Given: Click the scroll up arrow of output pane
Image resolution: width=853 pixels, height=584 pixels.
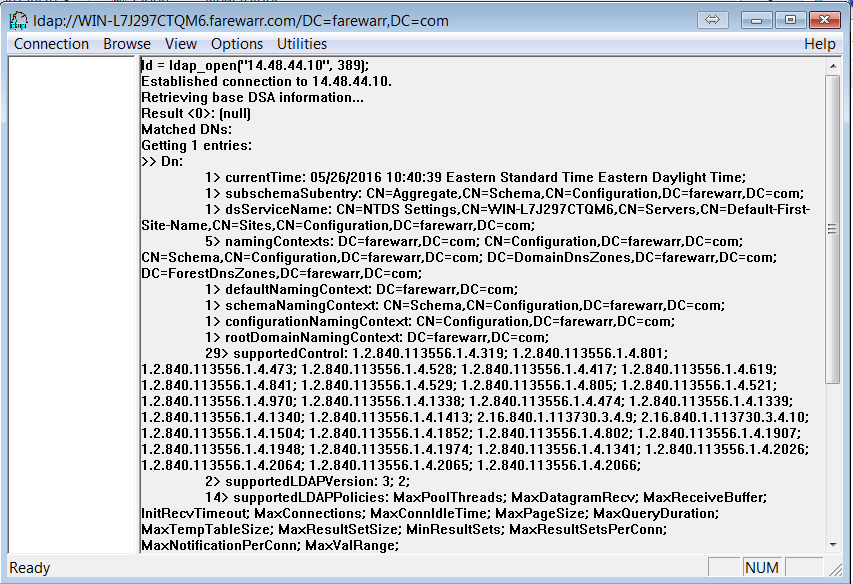Looking at the screenshot, I should 833,66.
